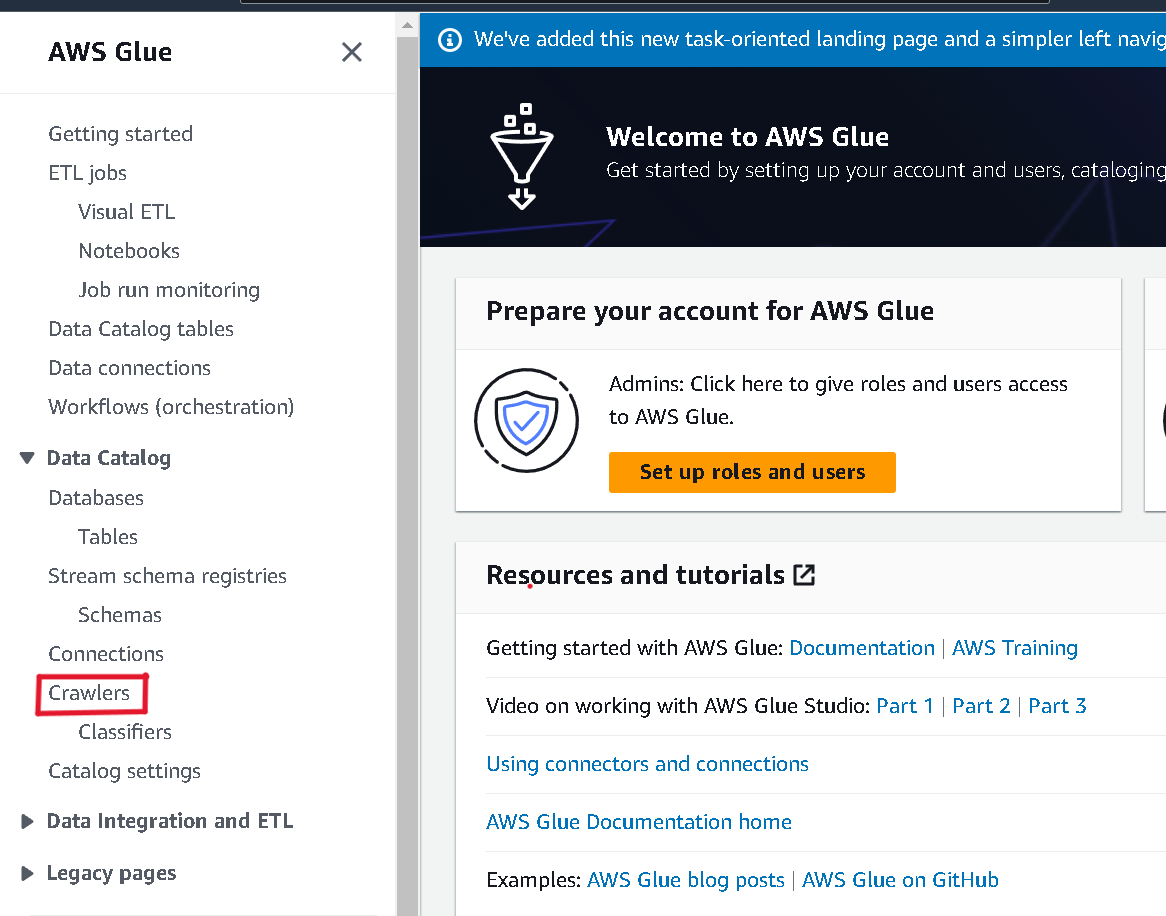Open the AWS Training link
The width and height of the screenshot is (1166, 916).
(x=1014, y=648)
